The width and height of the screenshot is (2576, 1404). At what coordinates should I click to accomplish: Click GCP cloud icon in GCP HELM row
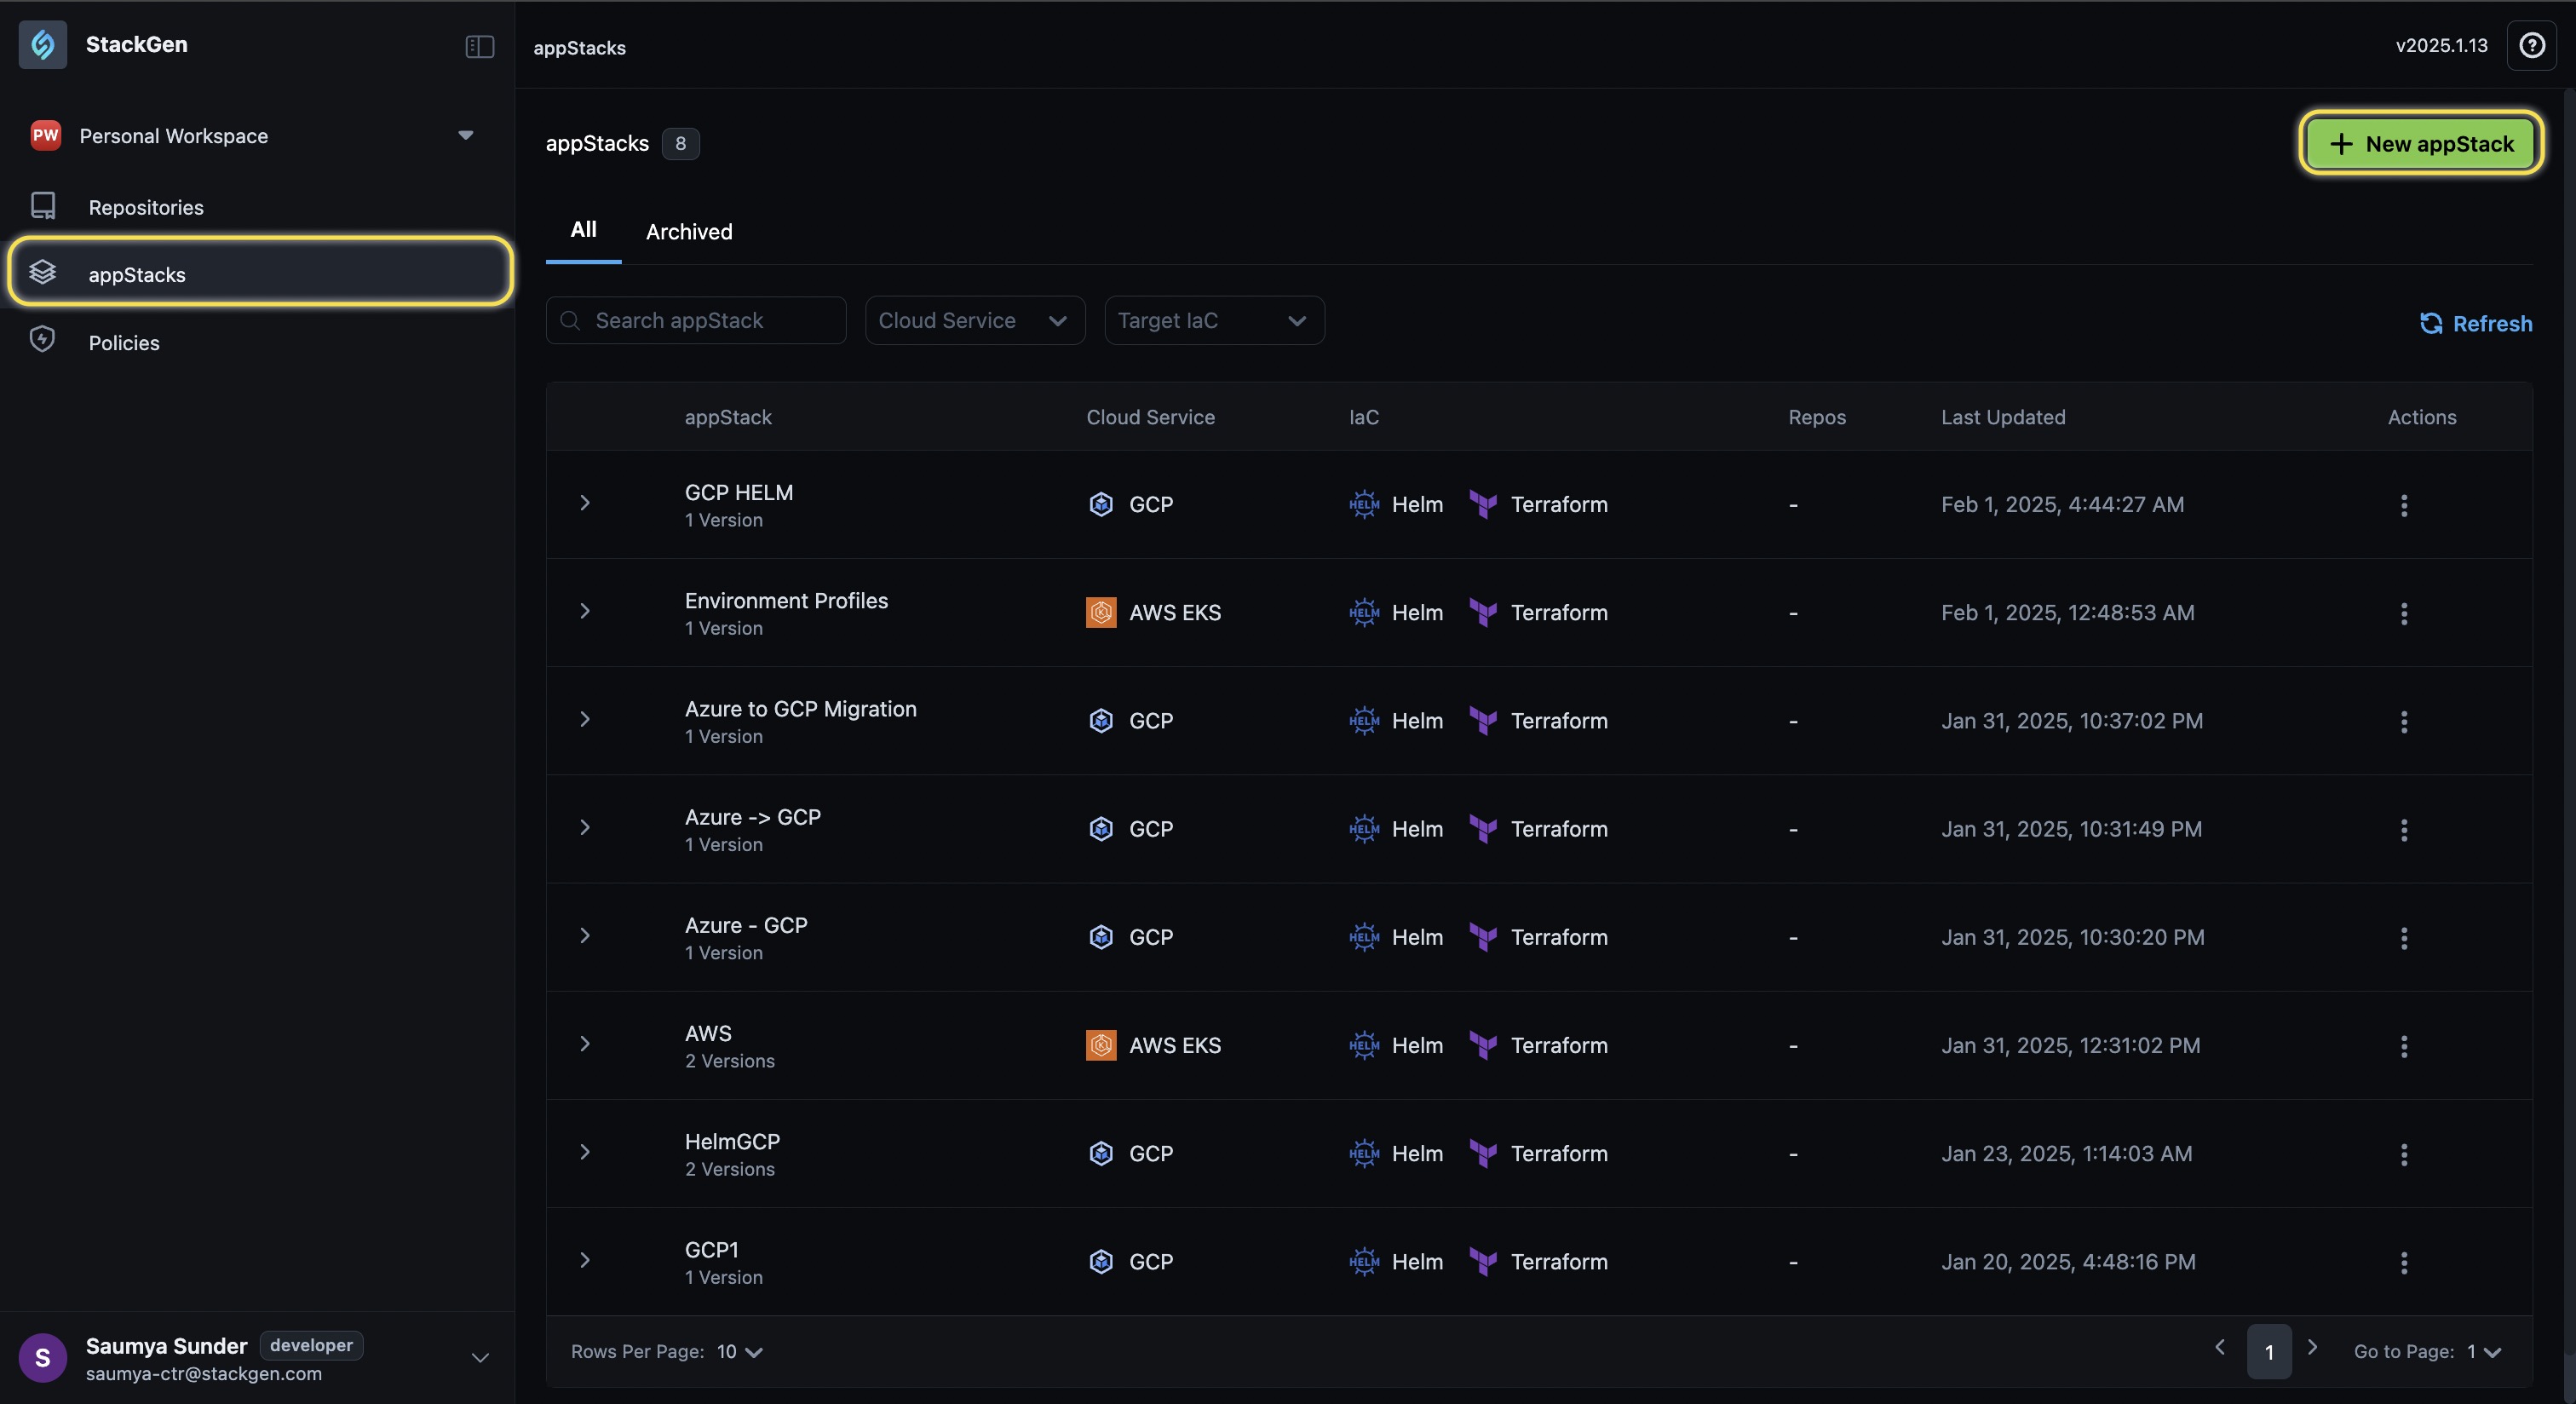tap(1101, 504)
